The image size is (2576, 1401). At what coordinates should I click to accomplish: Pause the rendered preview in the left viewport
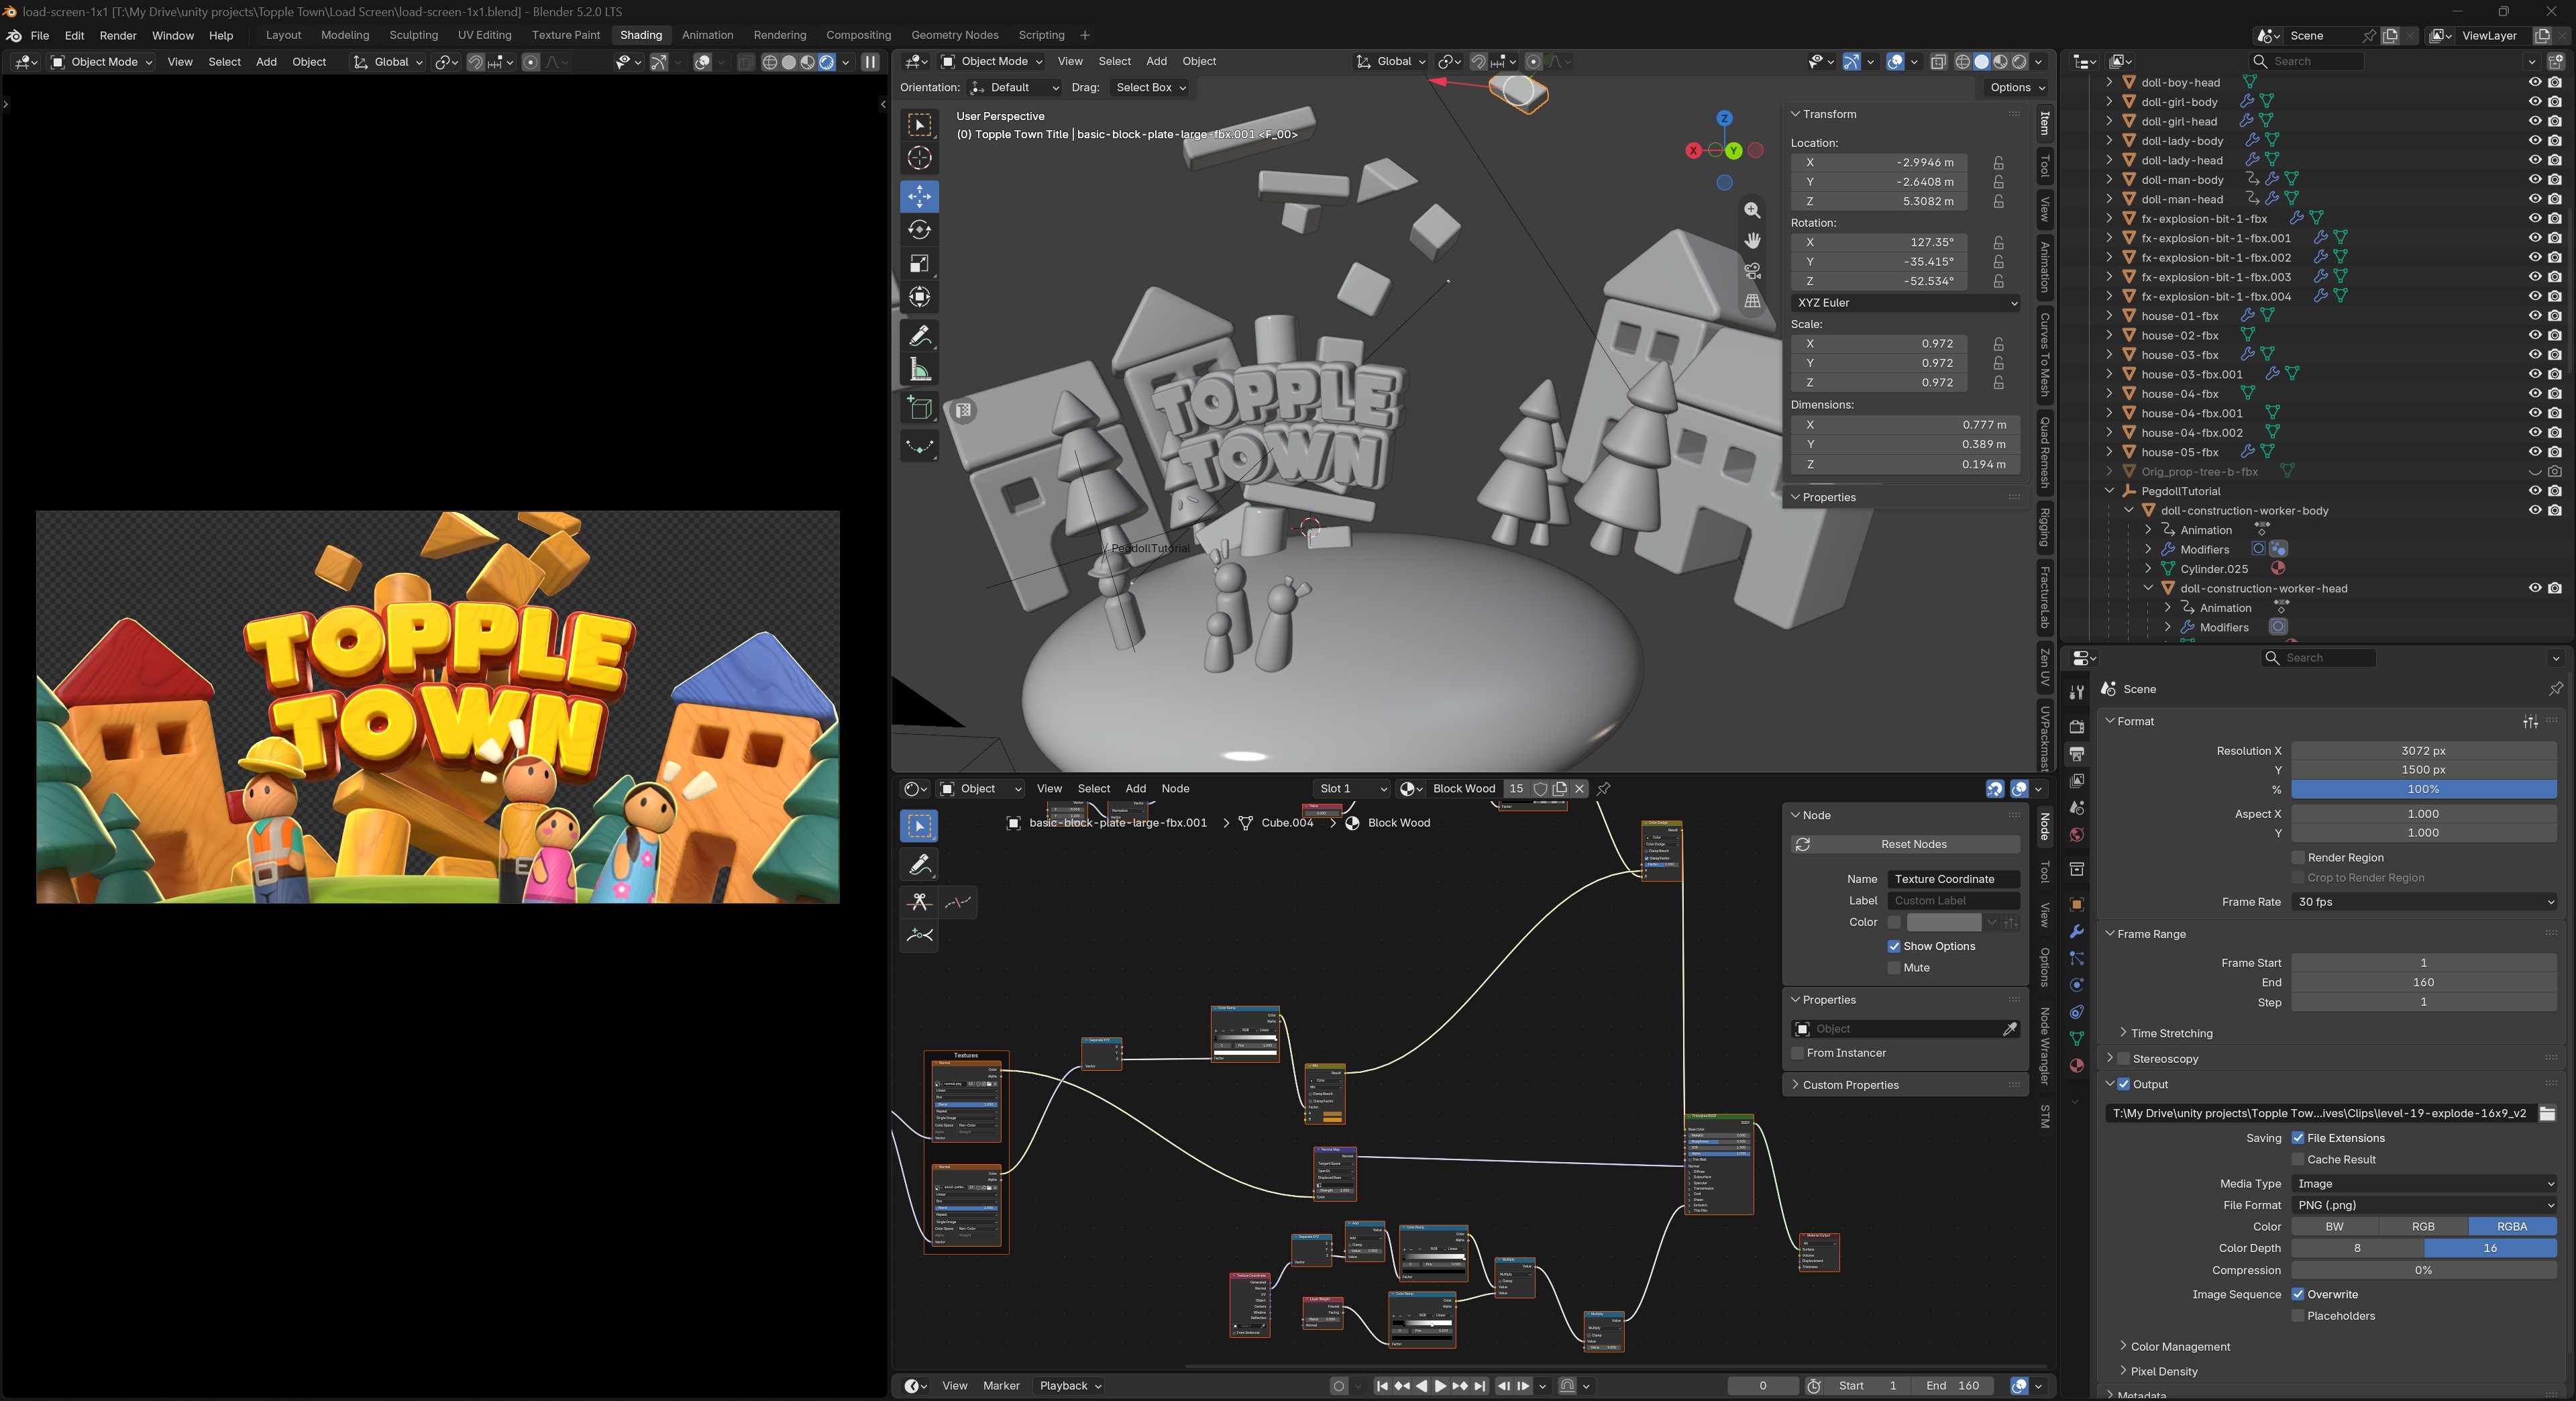870,62
